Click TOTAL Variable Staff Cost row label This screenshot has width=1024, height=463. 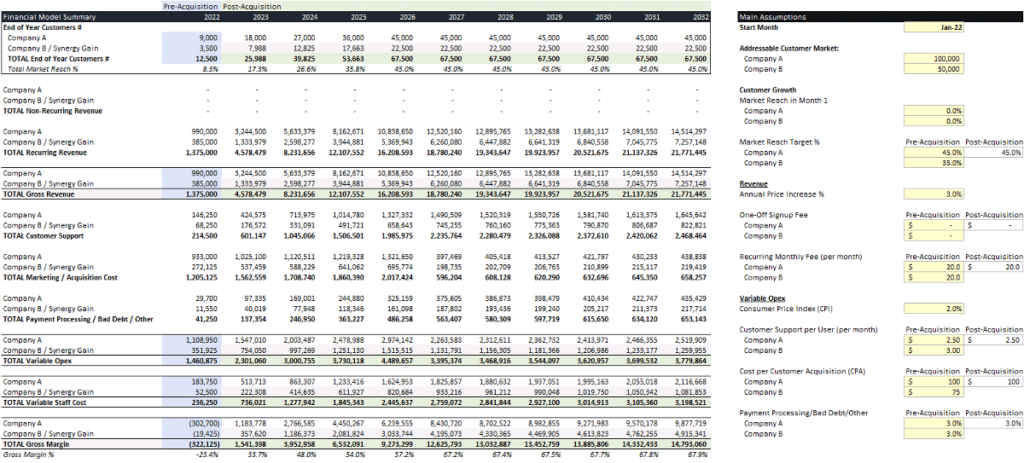tap(46, 402)
